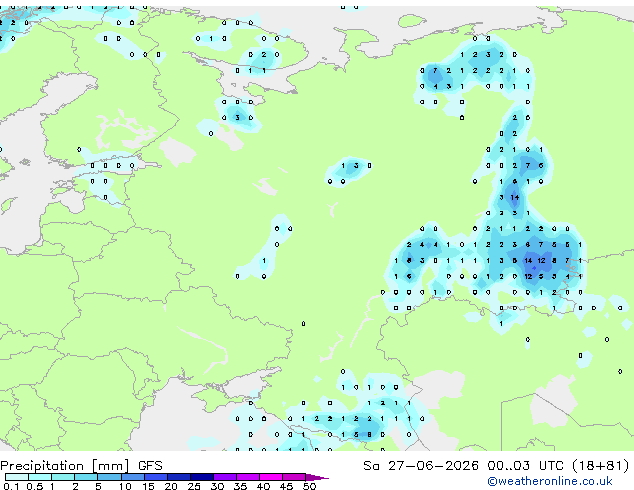Image resolution: width=634 pixels, height=490 pixels.
Task: Click the 00..03 UTC time label
Action: pyautogui.click(x=525, y=466)
